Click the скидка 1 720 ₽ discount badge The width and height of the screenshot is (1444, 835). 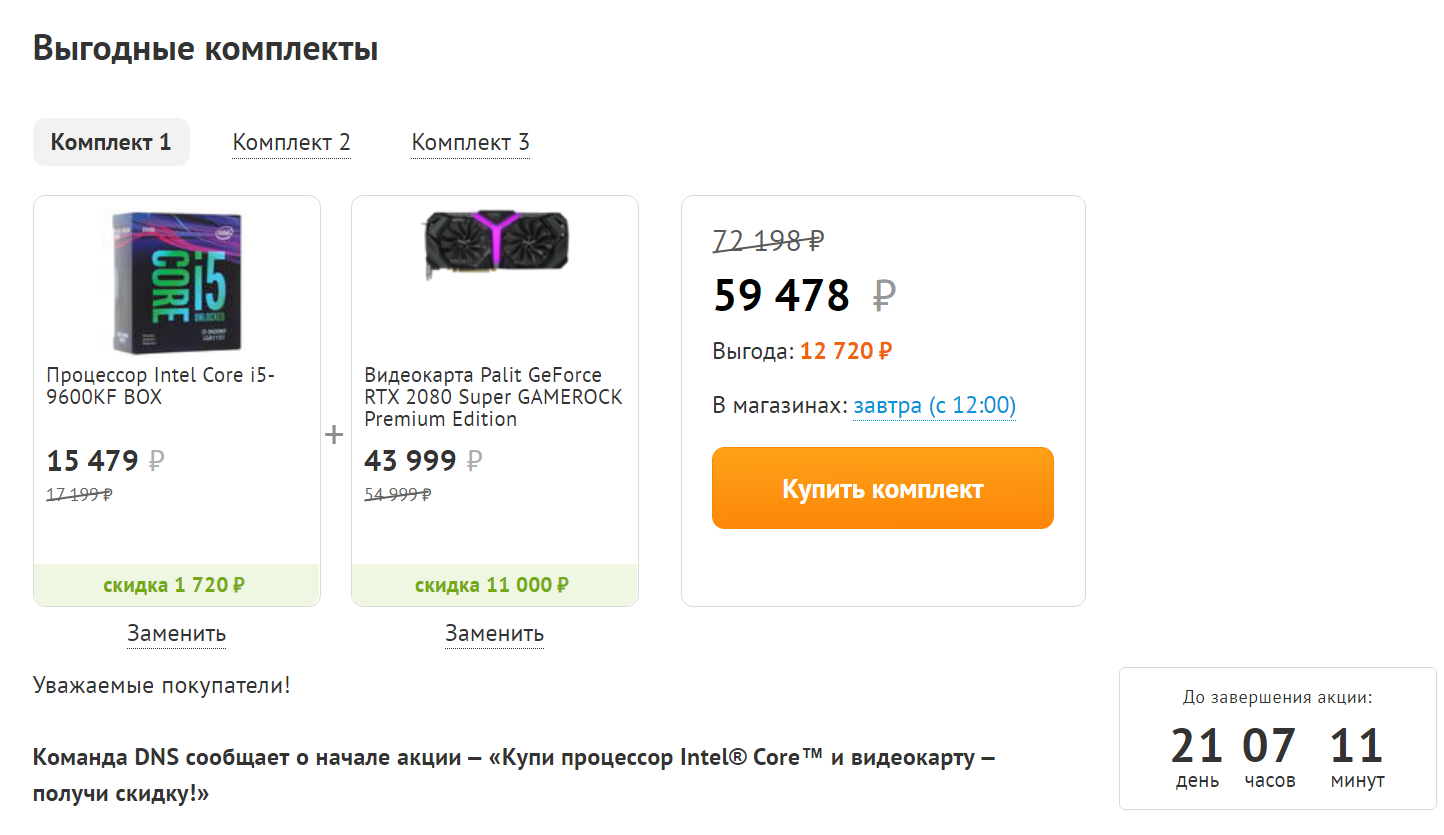click(x=176, y=585)
